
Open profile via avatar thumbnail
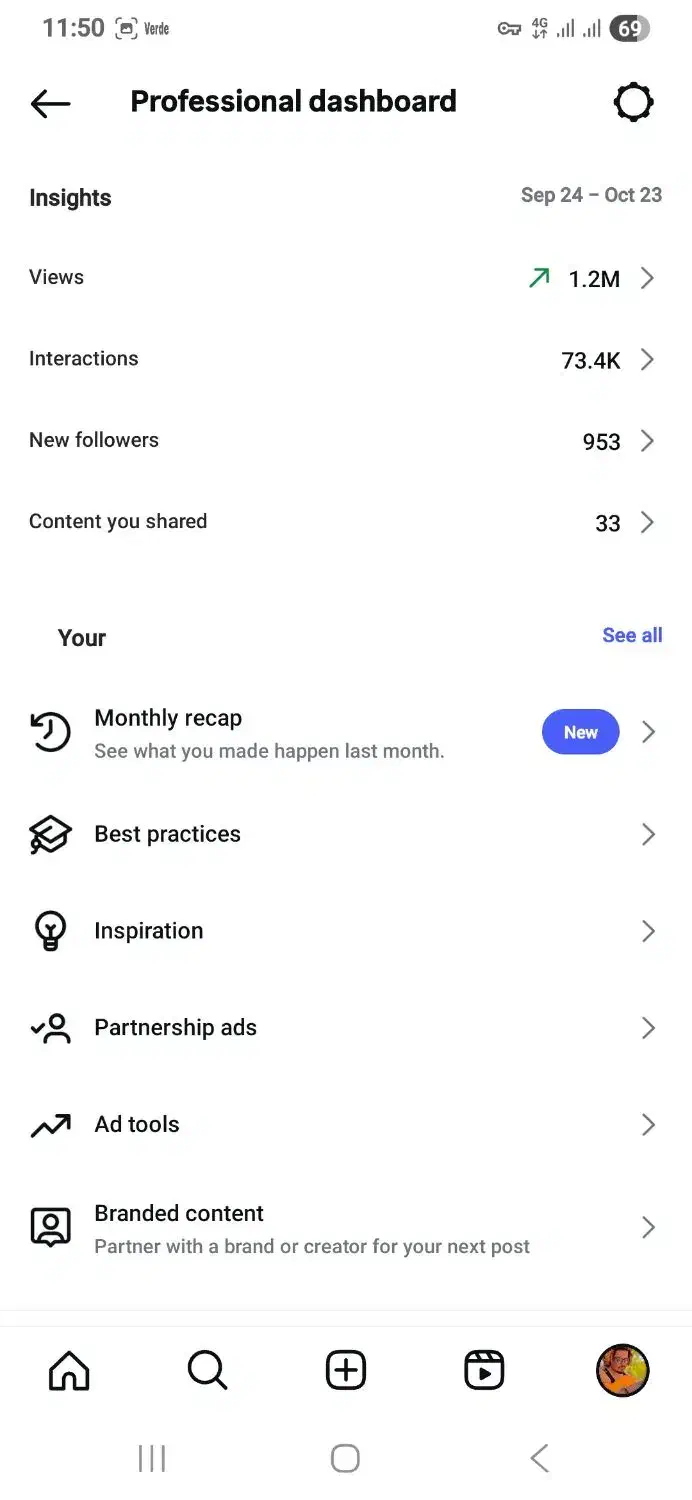(622, 1370)
